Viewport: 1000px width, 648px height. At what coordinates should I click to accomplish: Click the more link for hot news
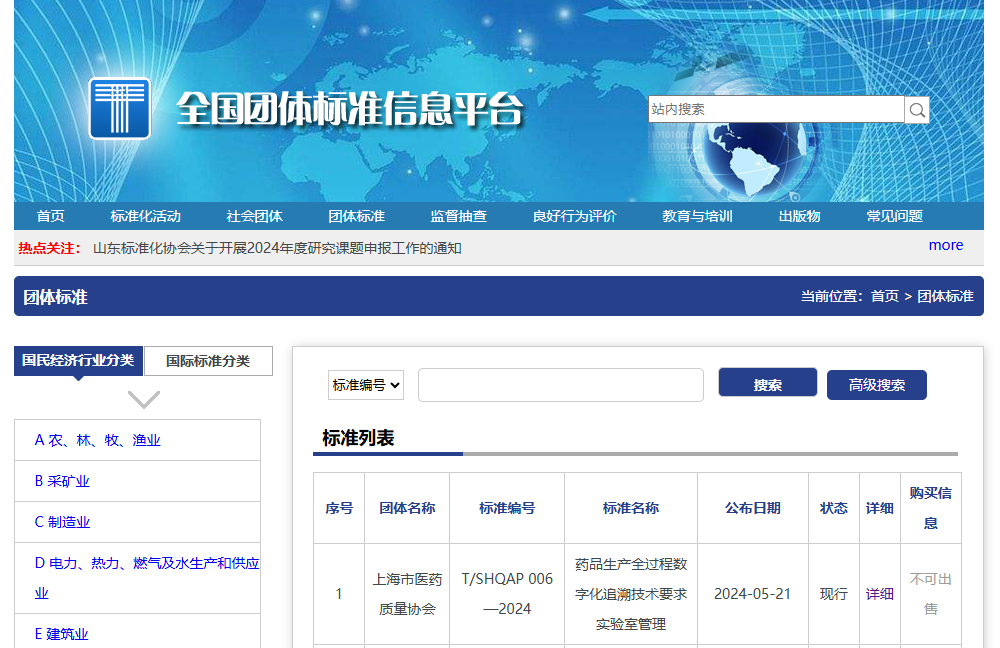click(x=945, y=245)
